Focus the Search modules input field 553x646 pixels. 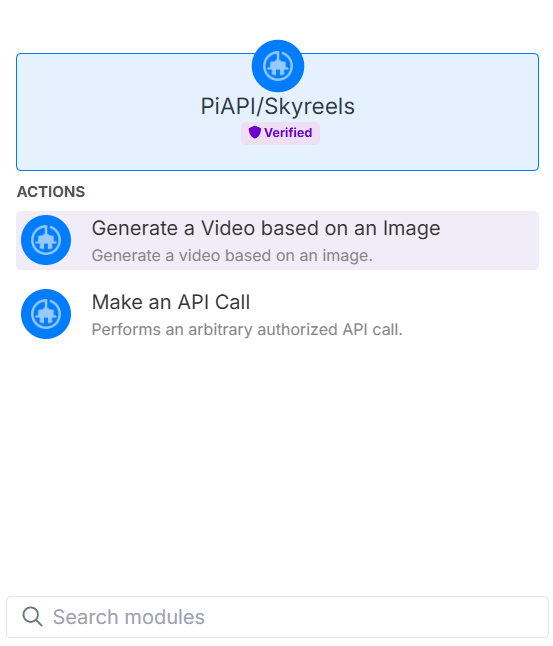pyautogui.click(x=277, y=617)
